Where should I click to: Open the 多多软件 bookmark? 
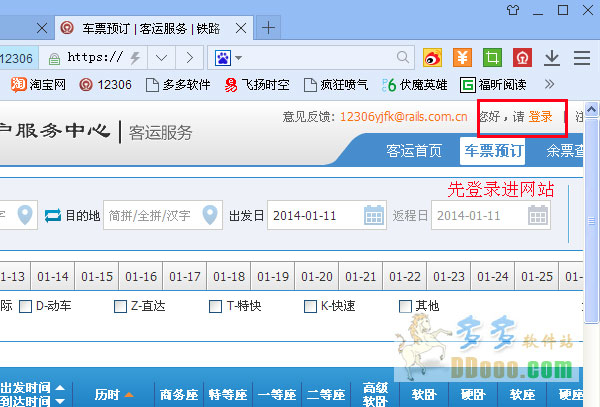[x=178, y=85]
